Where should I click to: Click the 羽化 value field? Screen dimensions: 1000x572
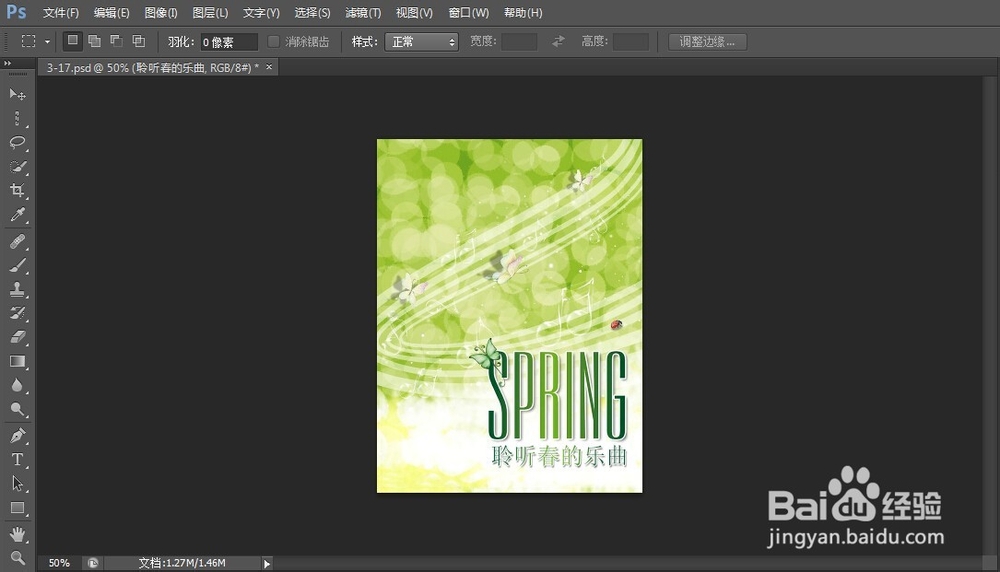click(229, 42)
